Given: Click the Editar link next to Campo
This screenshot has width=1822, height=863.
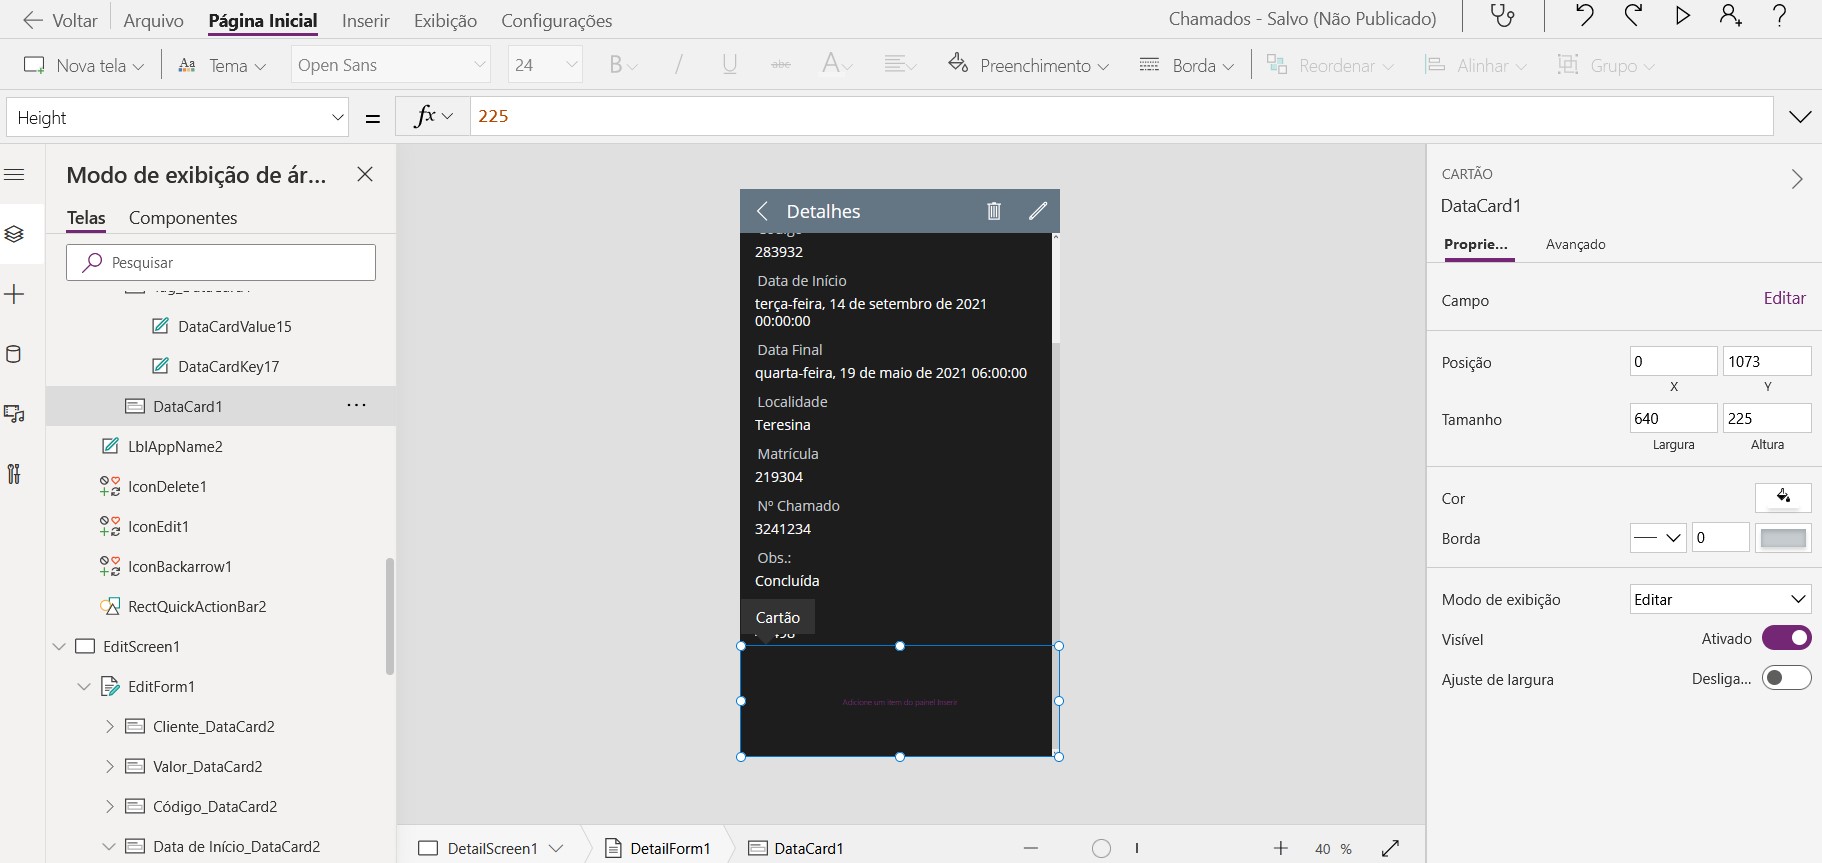Looking at the screenshot, I should click(x=1784, y=298).
